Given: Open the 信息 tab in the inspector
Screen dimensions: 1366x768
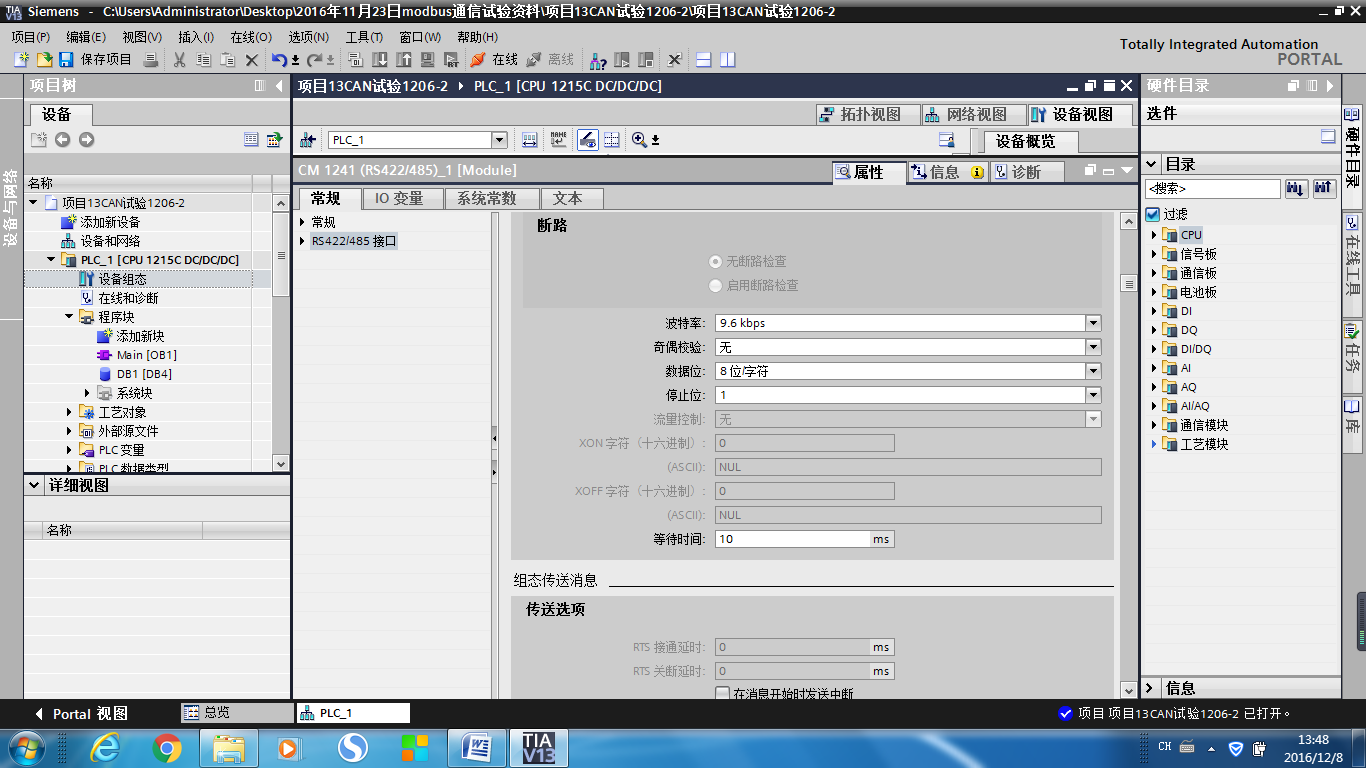Looking at the screenshot, I should tap(945, 172).
